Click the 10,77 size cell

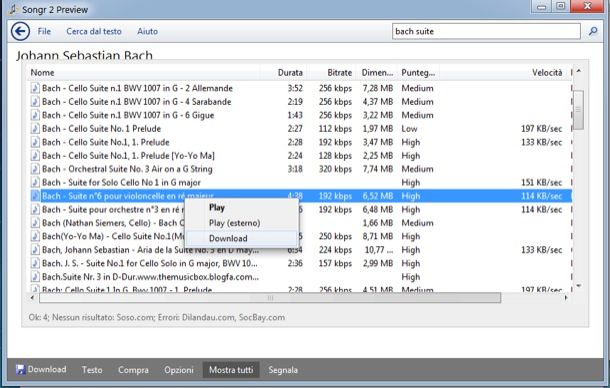coord(379,250)
